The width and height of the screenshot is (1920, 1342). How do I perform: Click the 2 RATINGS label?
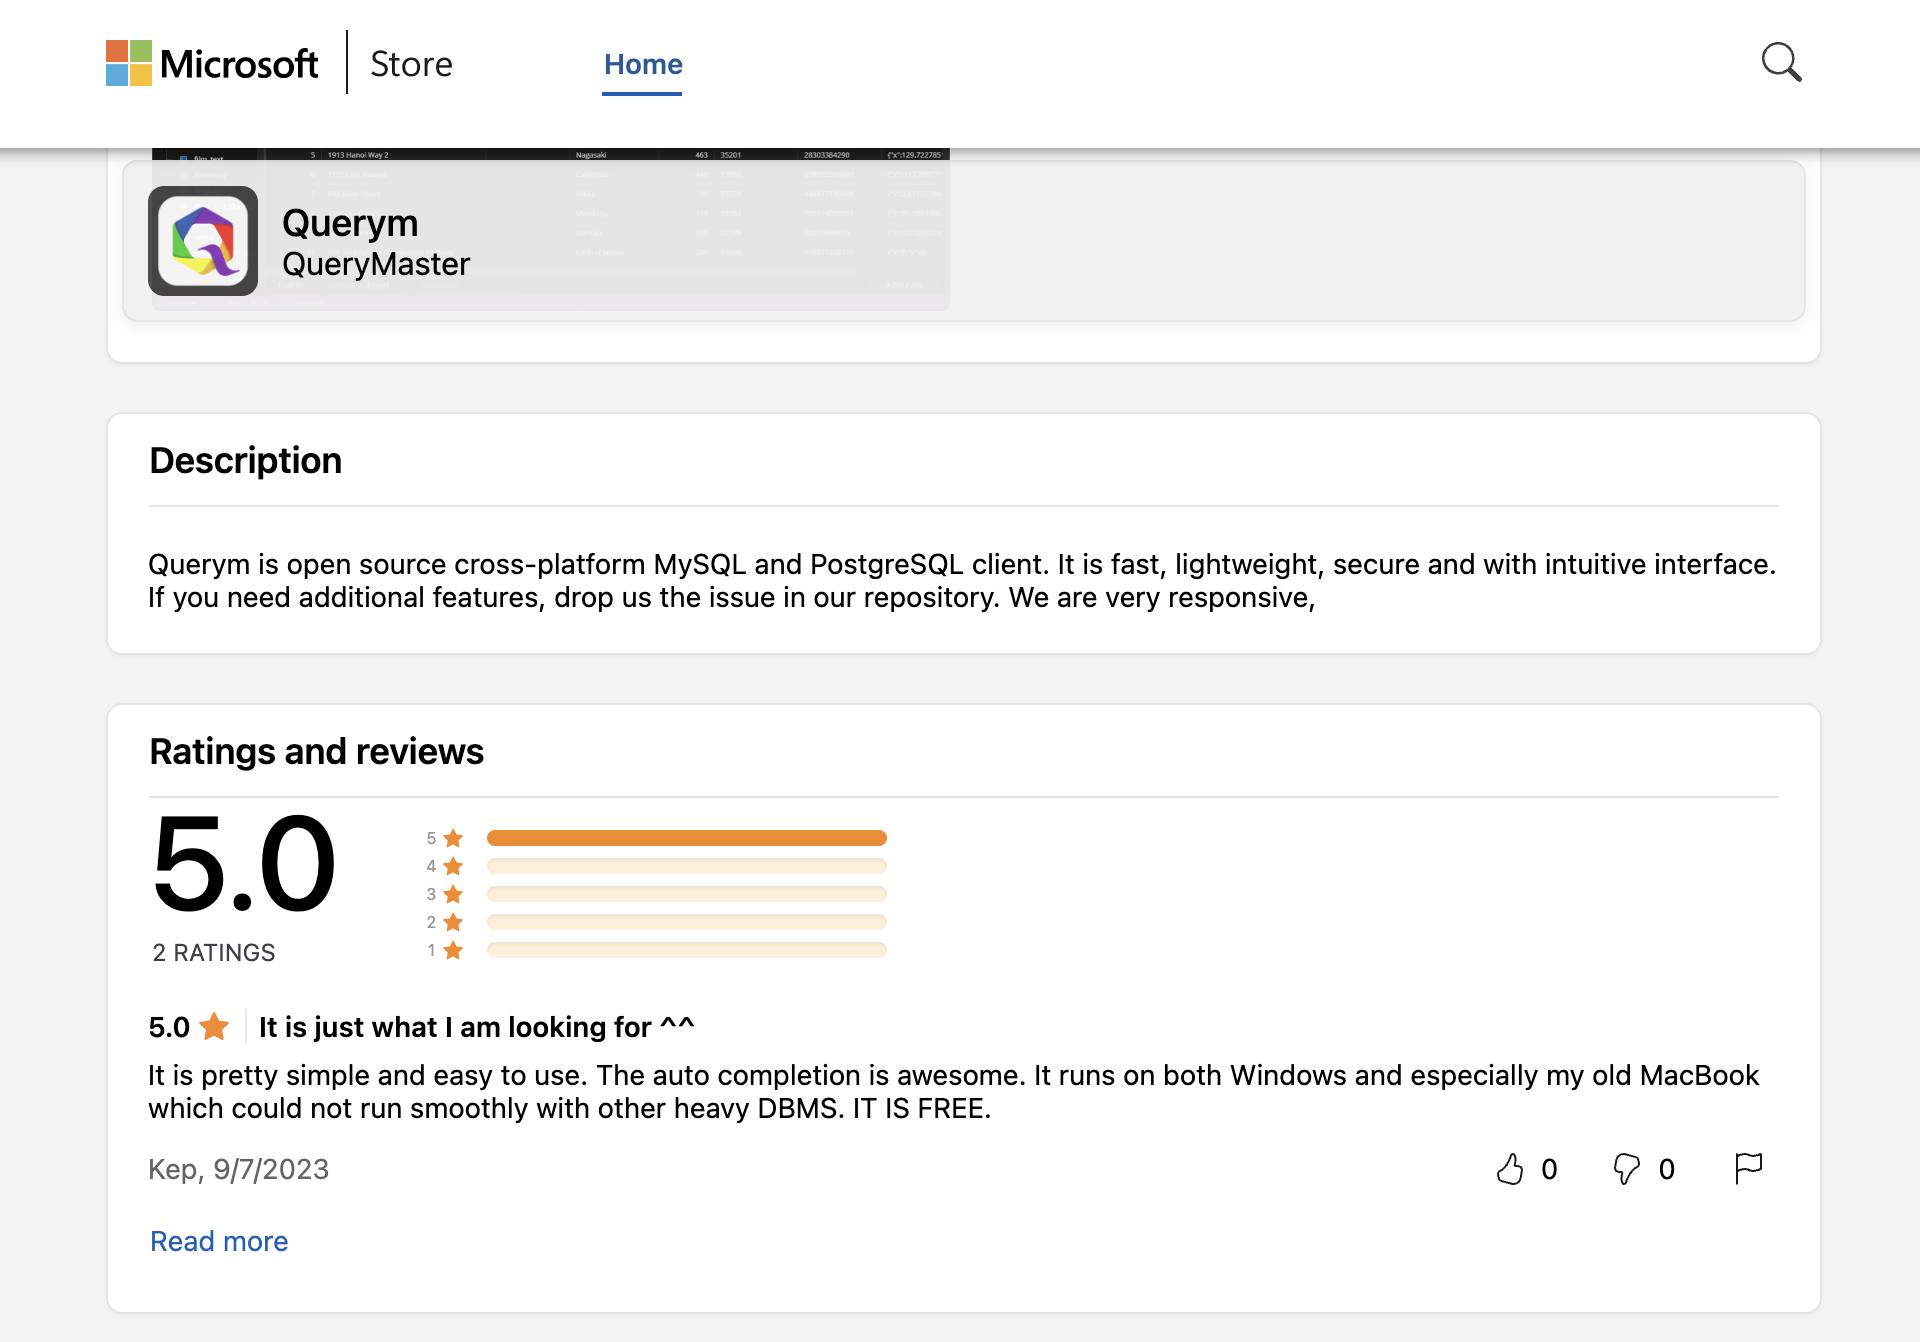click(x=213, y=953)
